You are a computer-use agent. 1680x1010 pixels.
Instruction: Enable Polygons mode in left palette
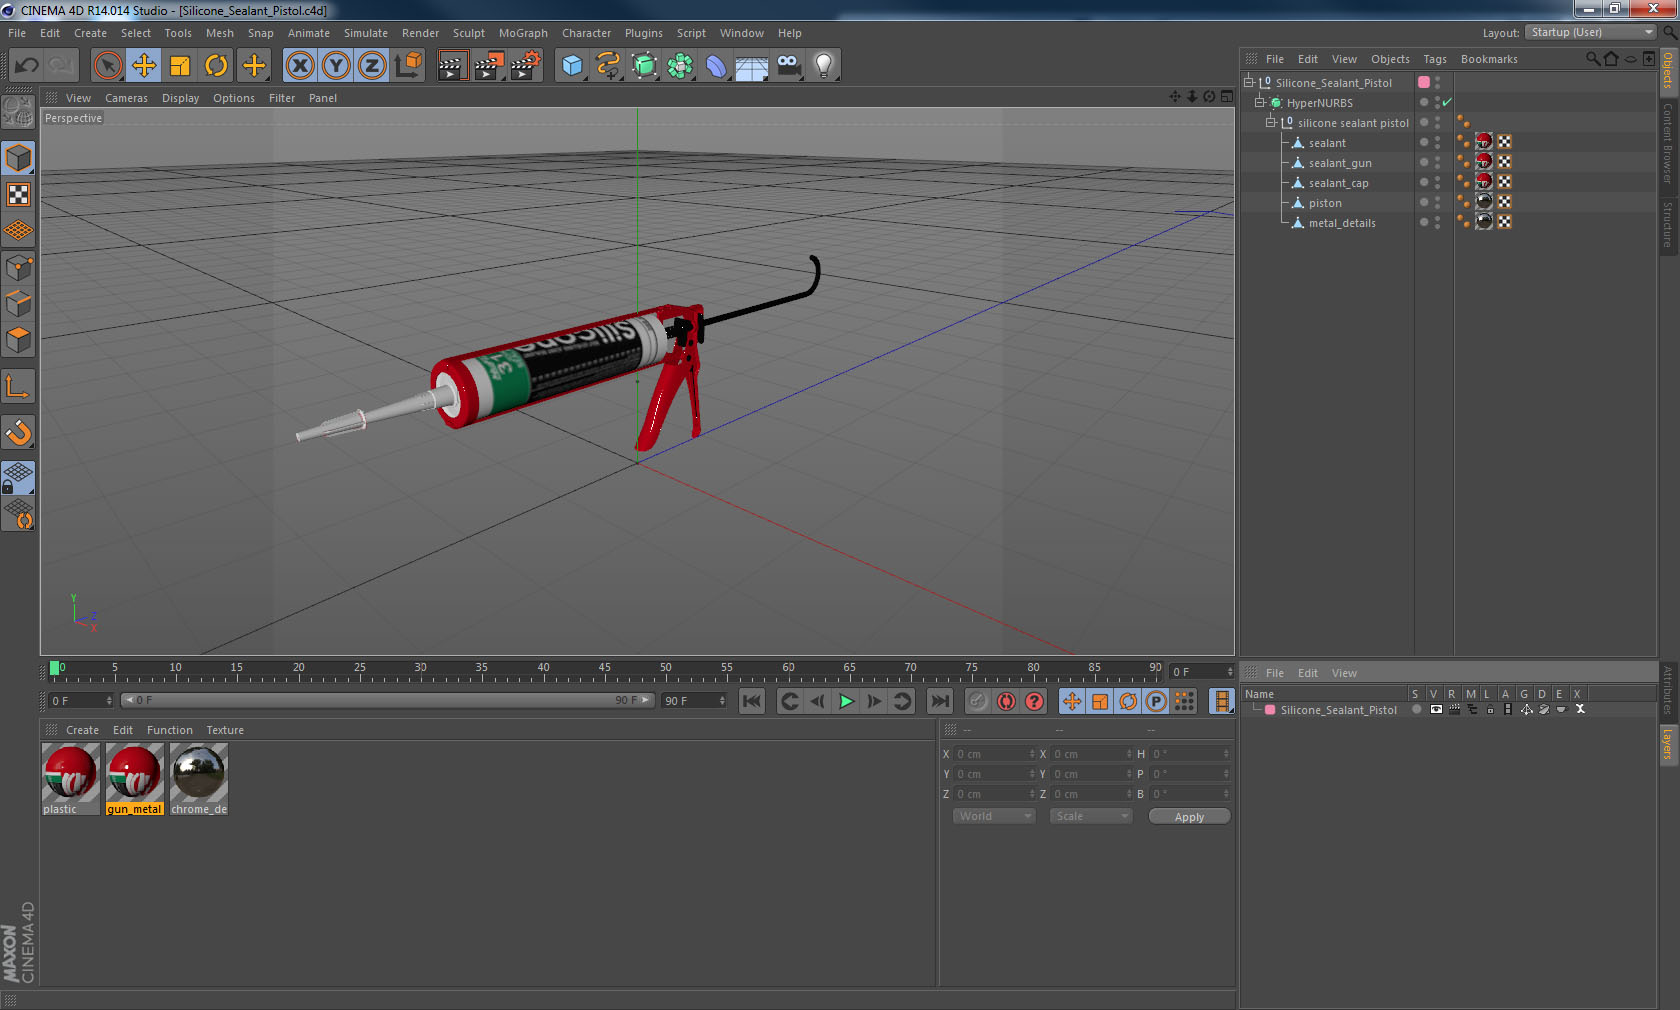click(x=18, y=339)
